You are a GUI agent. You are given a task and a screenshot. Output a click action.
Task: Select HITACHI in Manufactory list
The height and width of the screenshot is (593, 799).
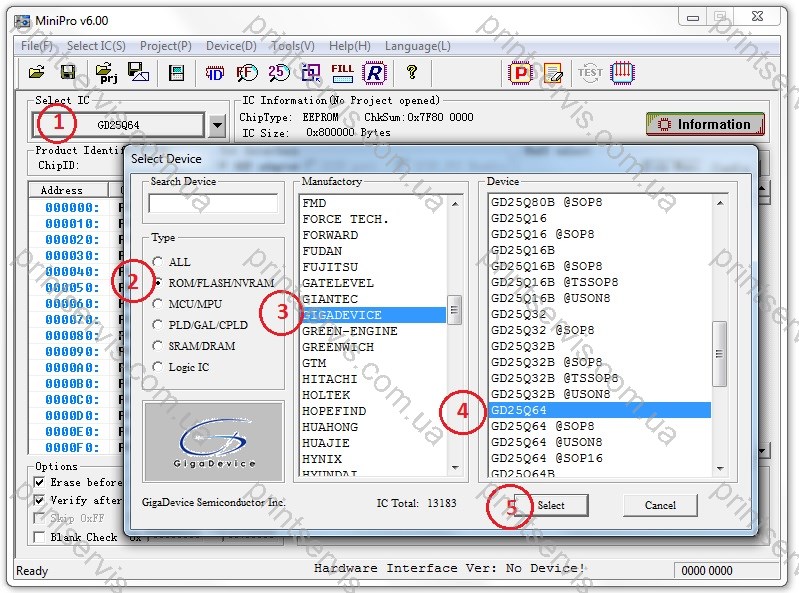coord(374,379)
